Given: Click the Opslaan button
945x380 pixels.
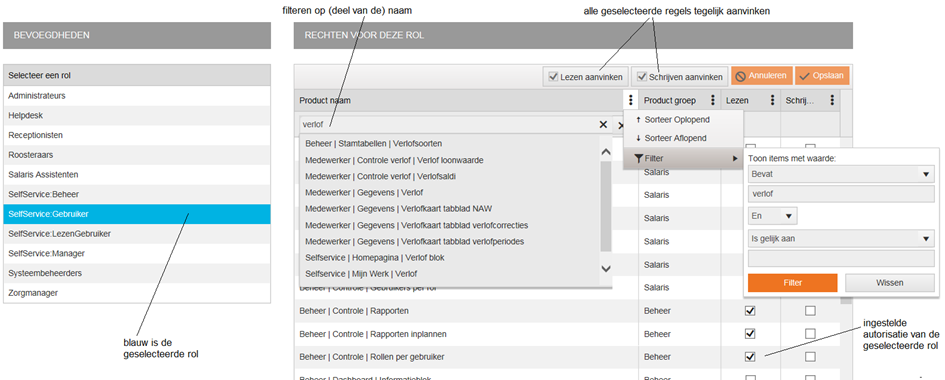Looking at the screenshot, I should click(x=822, y=76).
